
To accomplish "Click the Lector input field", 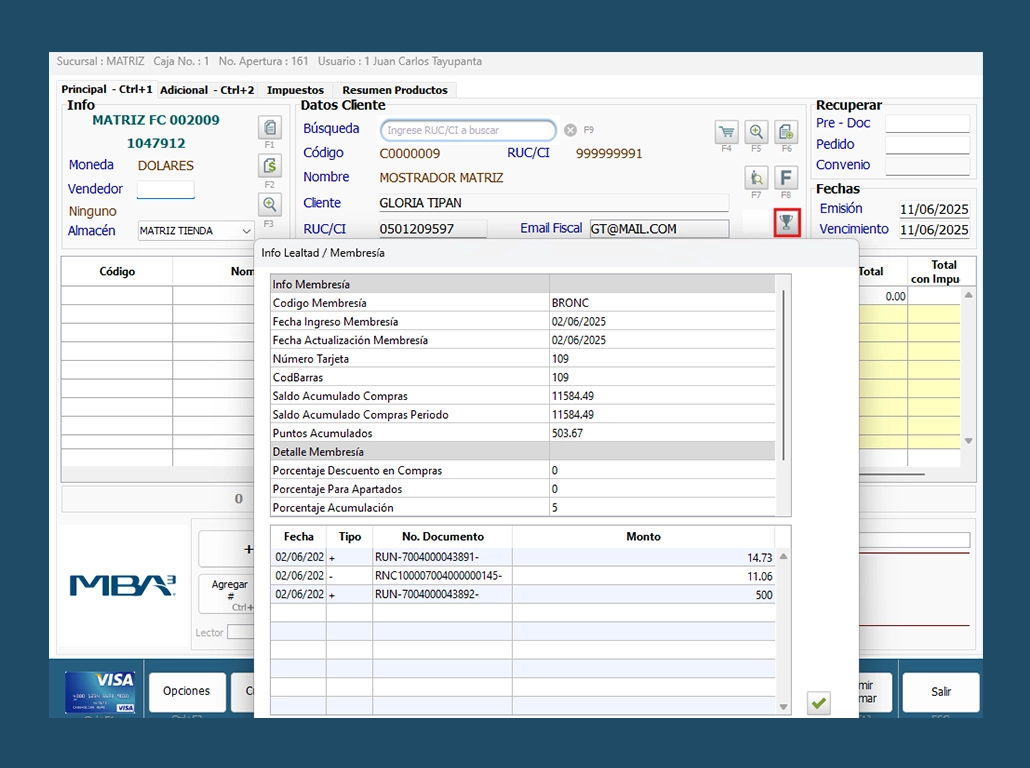I will [x=240, y=632].
